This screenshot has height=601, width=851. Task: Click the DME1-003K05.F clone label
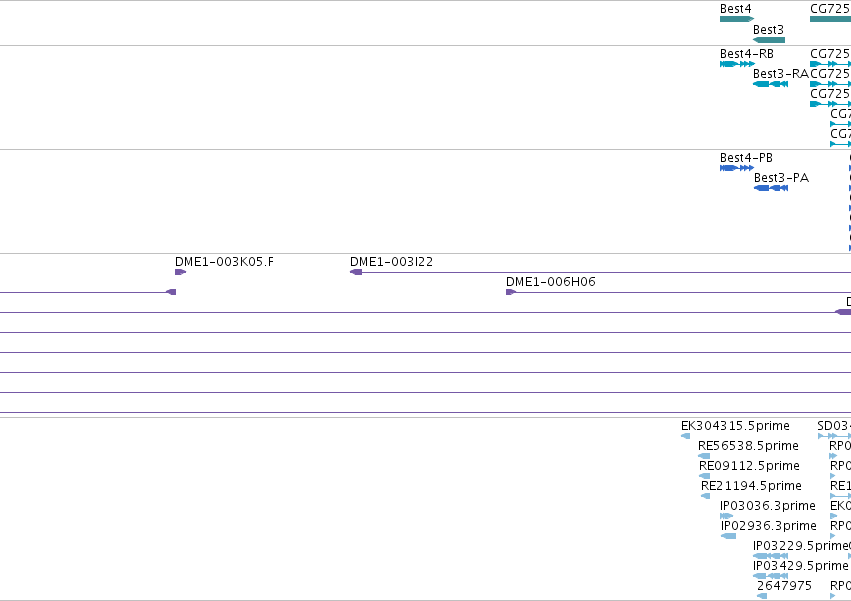(x=224, y=262)
